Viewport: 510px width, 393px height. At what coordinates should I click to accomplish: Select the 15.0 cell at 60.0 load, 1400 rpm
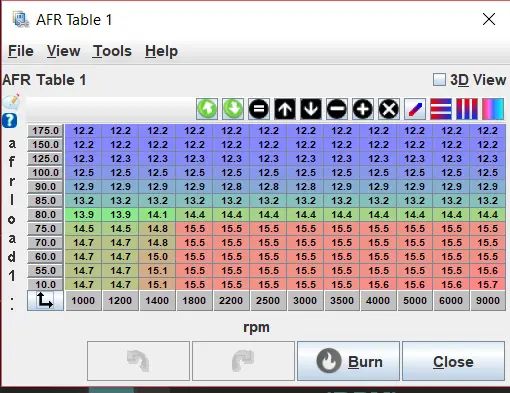pyautogui.click(x=157, y=256)
